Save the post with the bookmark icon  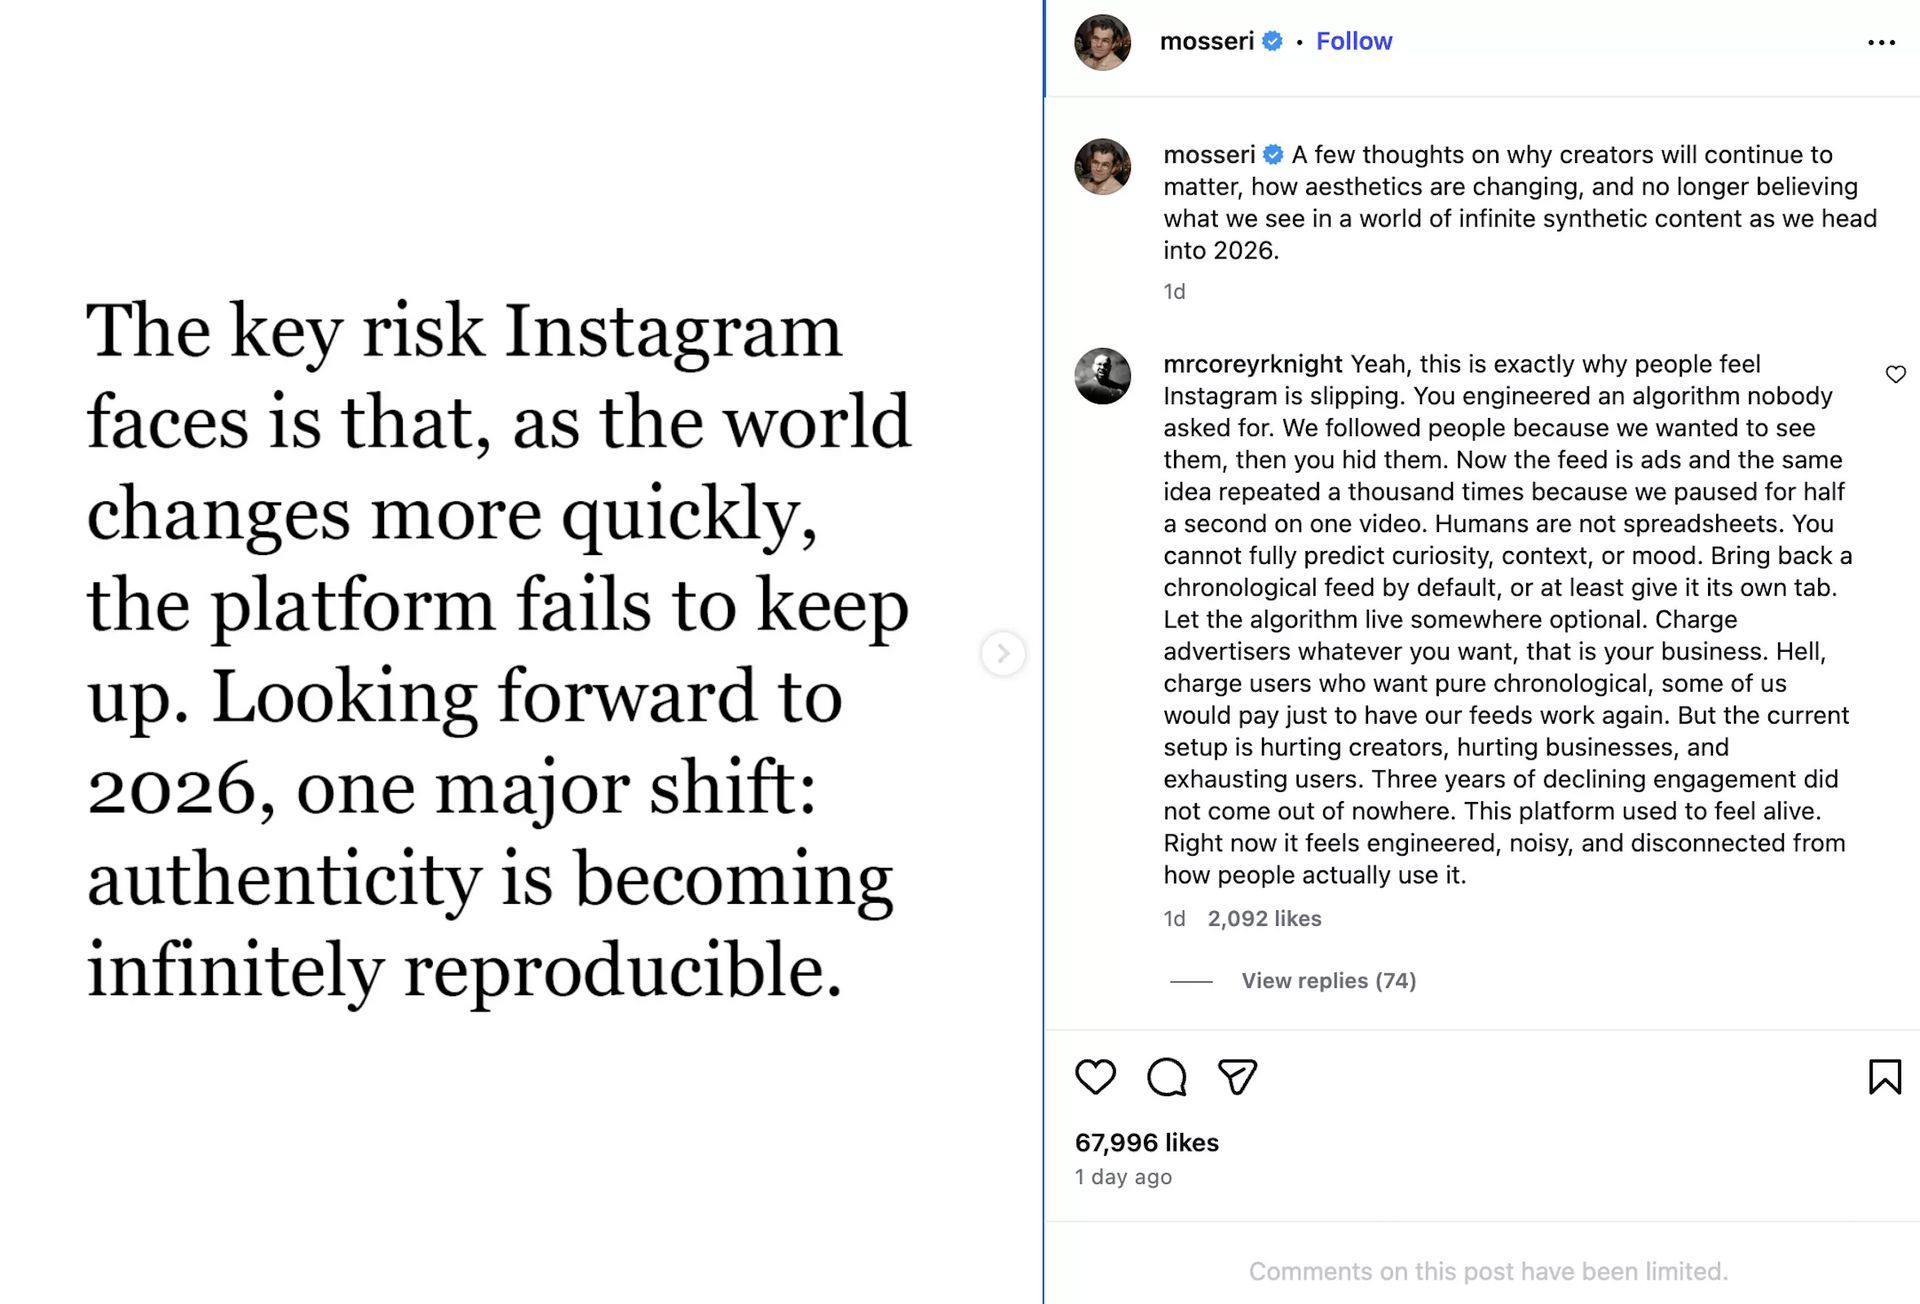point(1884,1077)
